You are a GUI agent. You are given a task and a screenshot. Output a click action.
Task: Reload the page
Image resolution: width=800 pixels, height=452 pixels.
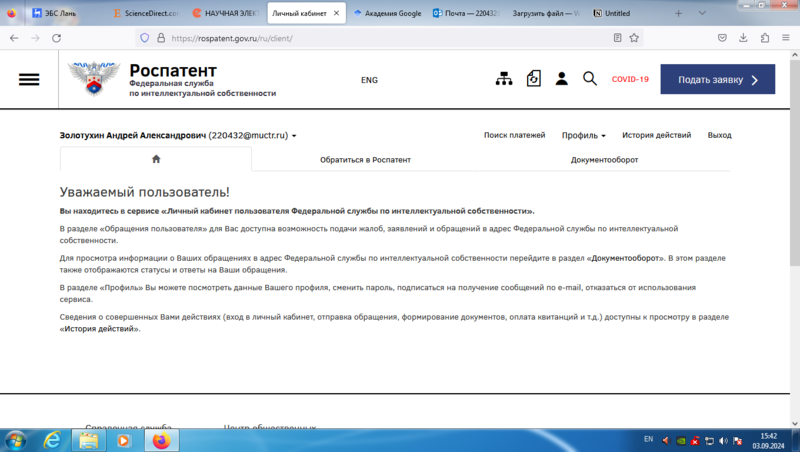tap(57, 38)
